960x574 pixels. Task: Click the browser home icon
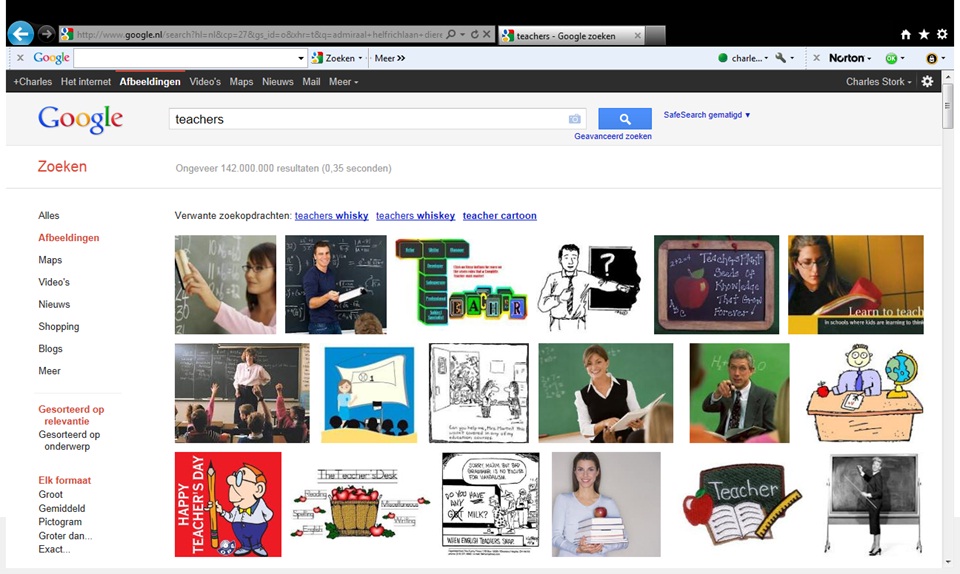906,34
